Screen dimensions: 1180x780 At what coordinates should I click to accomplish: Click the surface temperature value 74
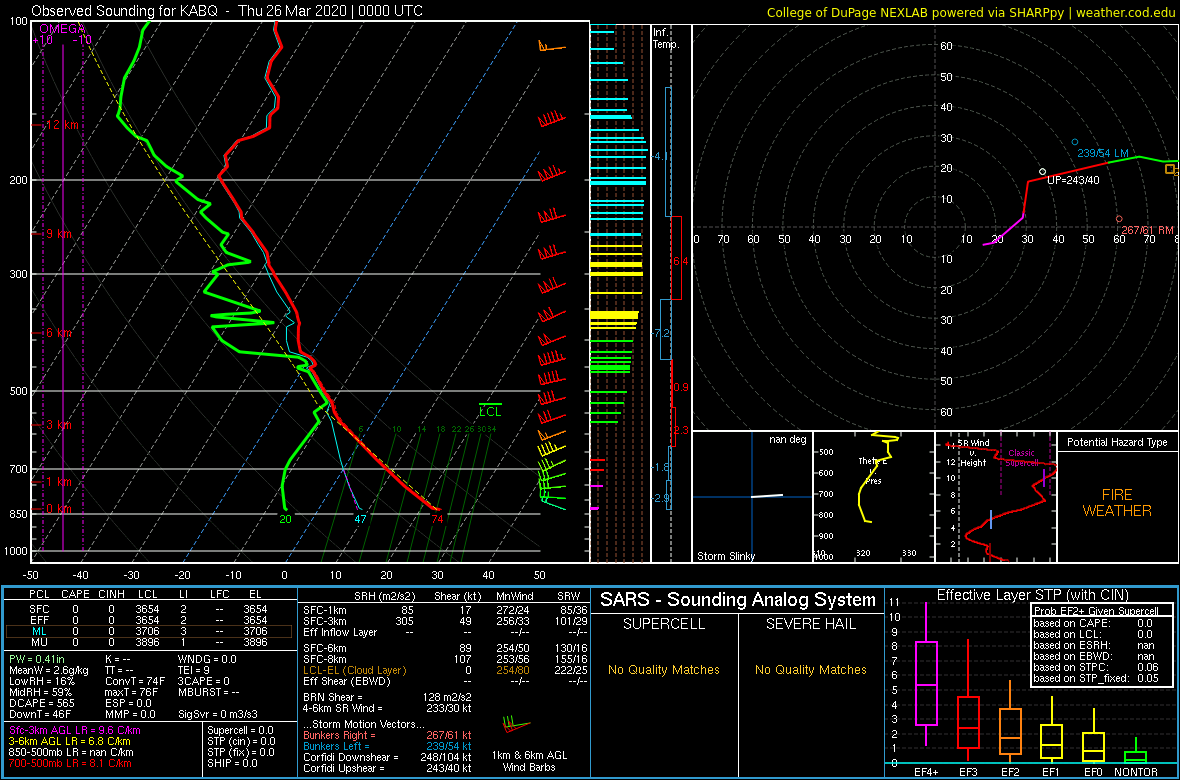tap(436, 519)
